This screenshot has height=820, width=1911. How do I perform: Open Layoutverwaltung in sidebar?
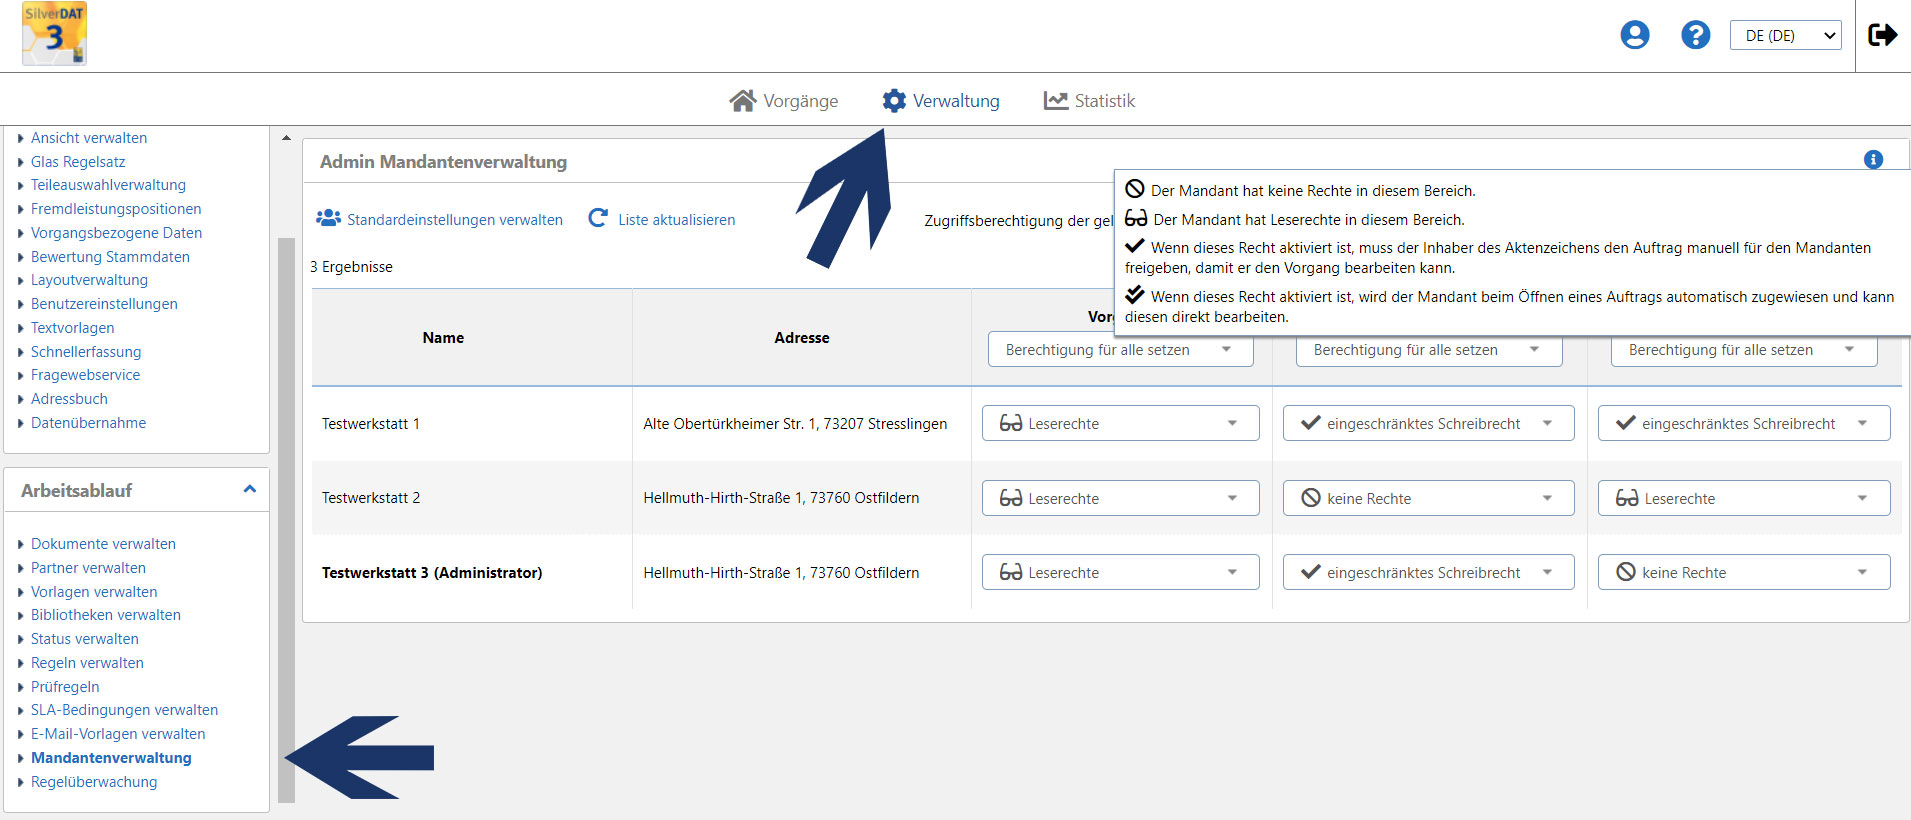click(x=89, y=280)
